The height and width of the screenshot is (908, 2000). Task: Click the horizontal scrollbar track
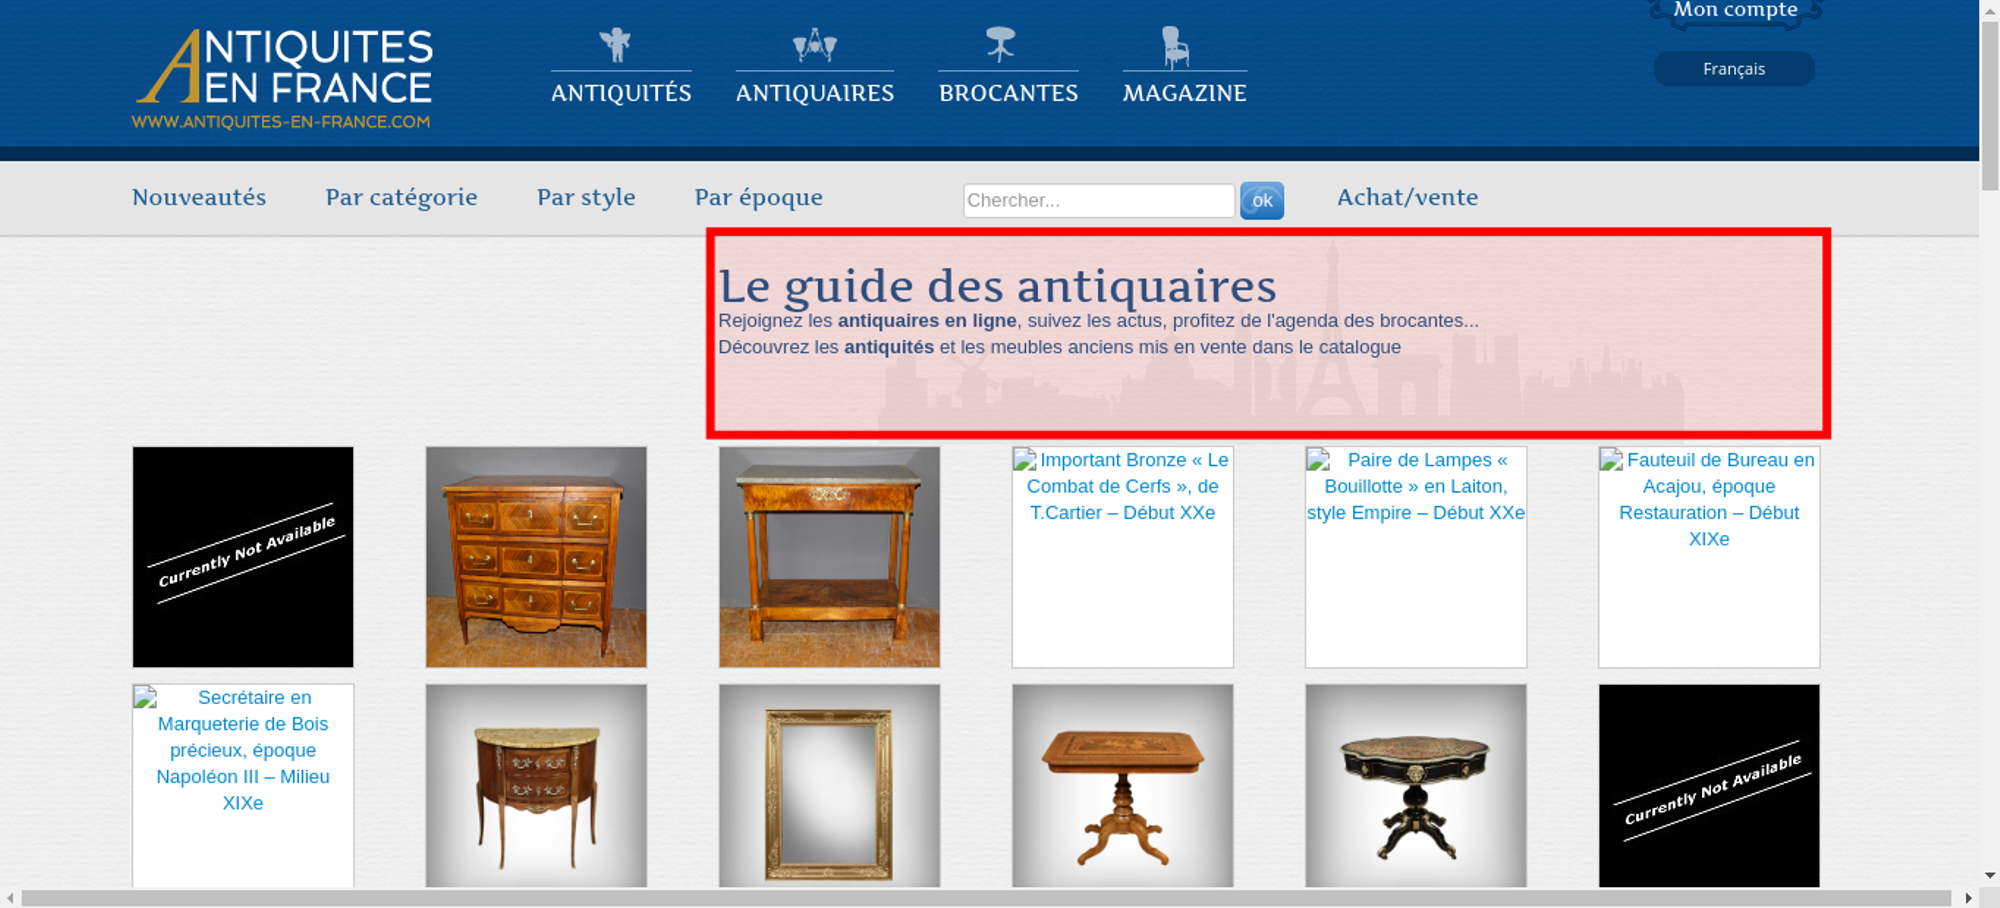point(985,898)
